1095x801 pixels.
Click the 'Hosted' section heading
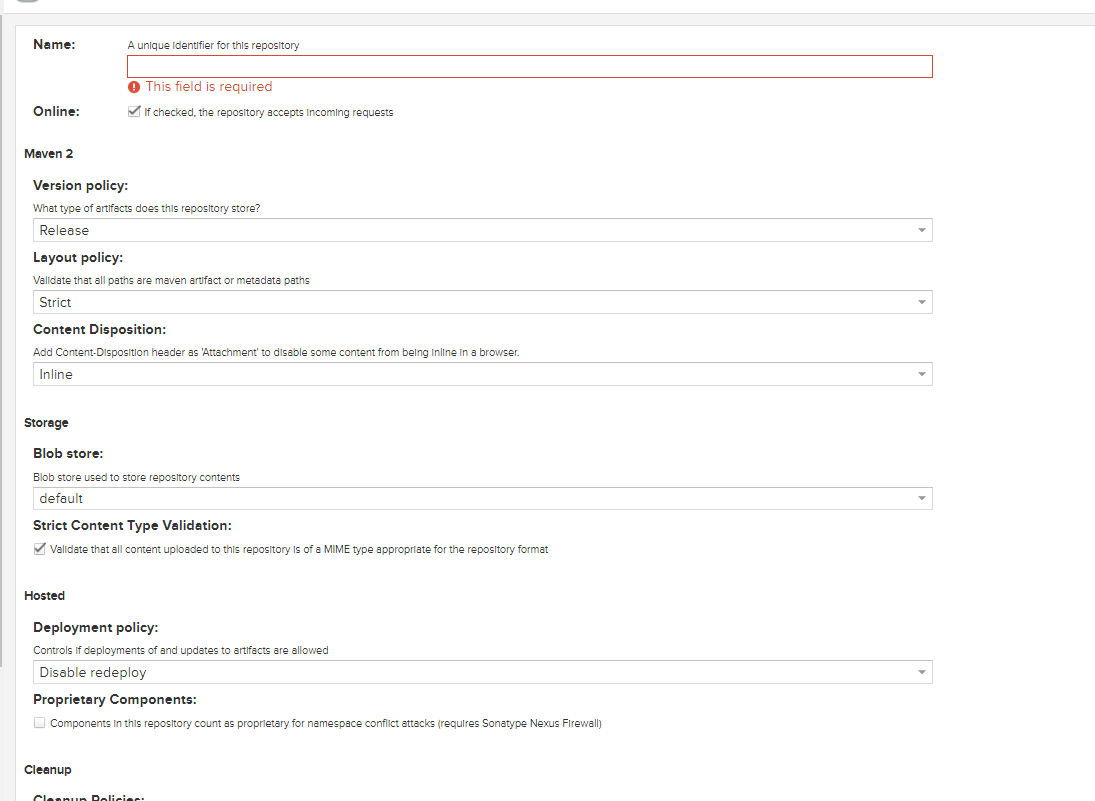pyautogui.click(x=44, y=596)
